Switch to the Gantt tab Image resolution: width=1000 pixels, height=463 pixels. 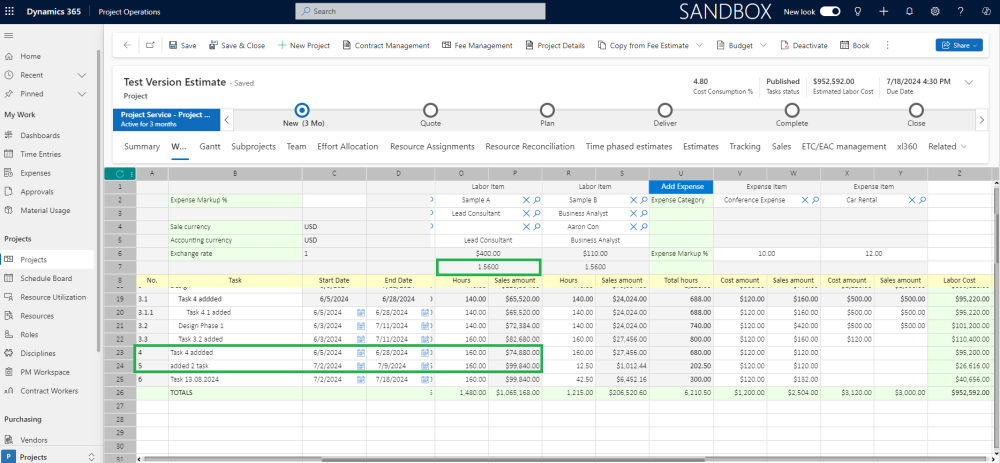click(x=209, y=146)
